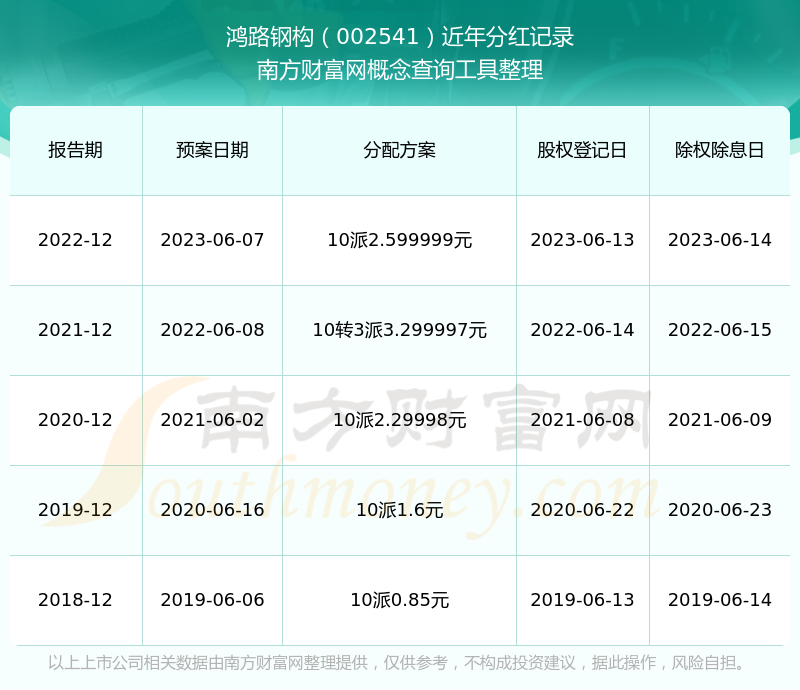The image size is (800, 690).
Task: Select record date 2022-06-14
Action: point(582,330)
